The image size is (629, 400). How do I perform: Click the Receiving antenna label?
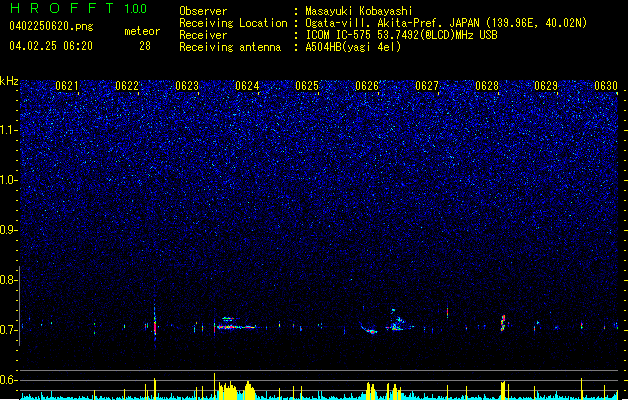(x=230, y=47)
